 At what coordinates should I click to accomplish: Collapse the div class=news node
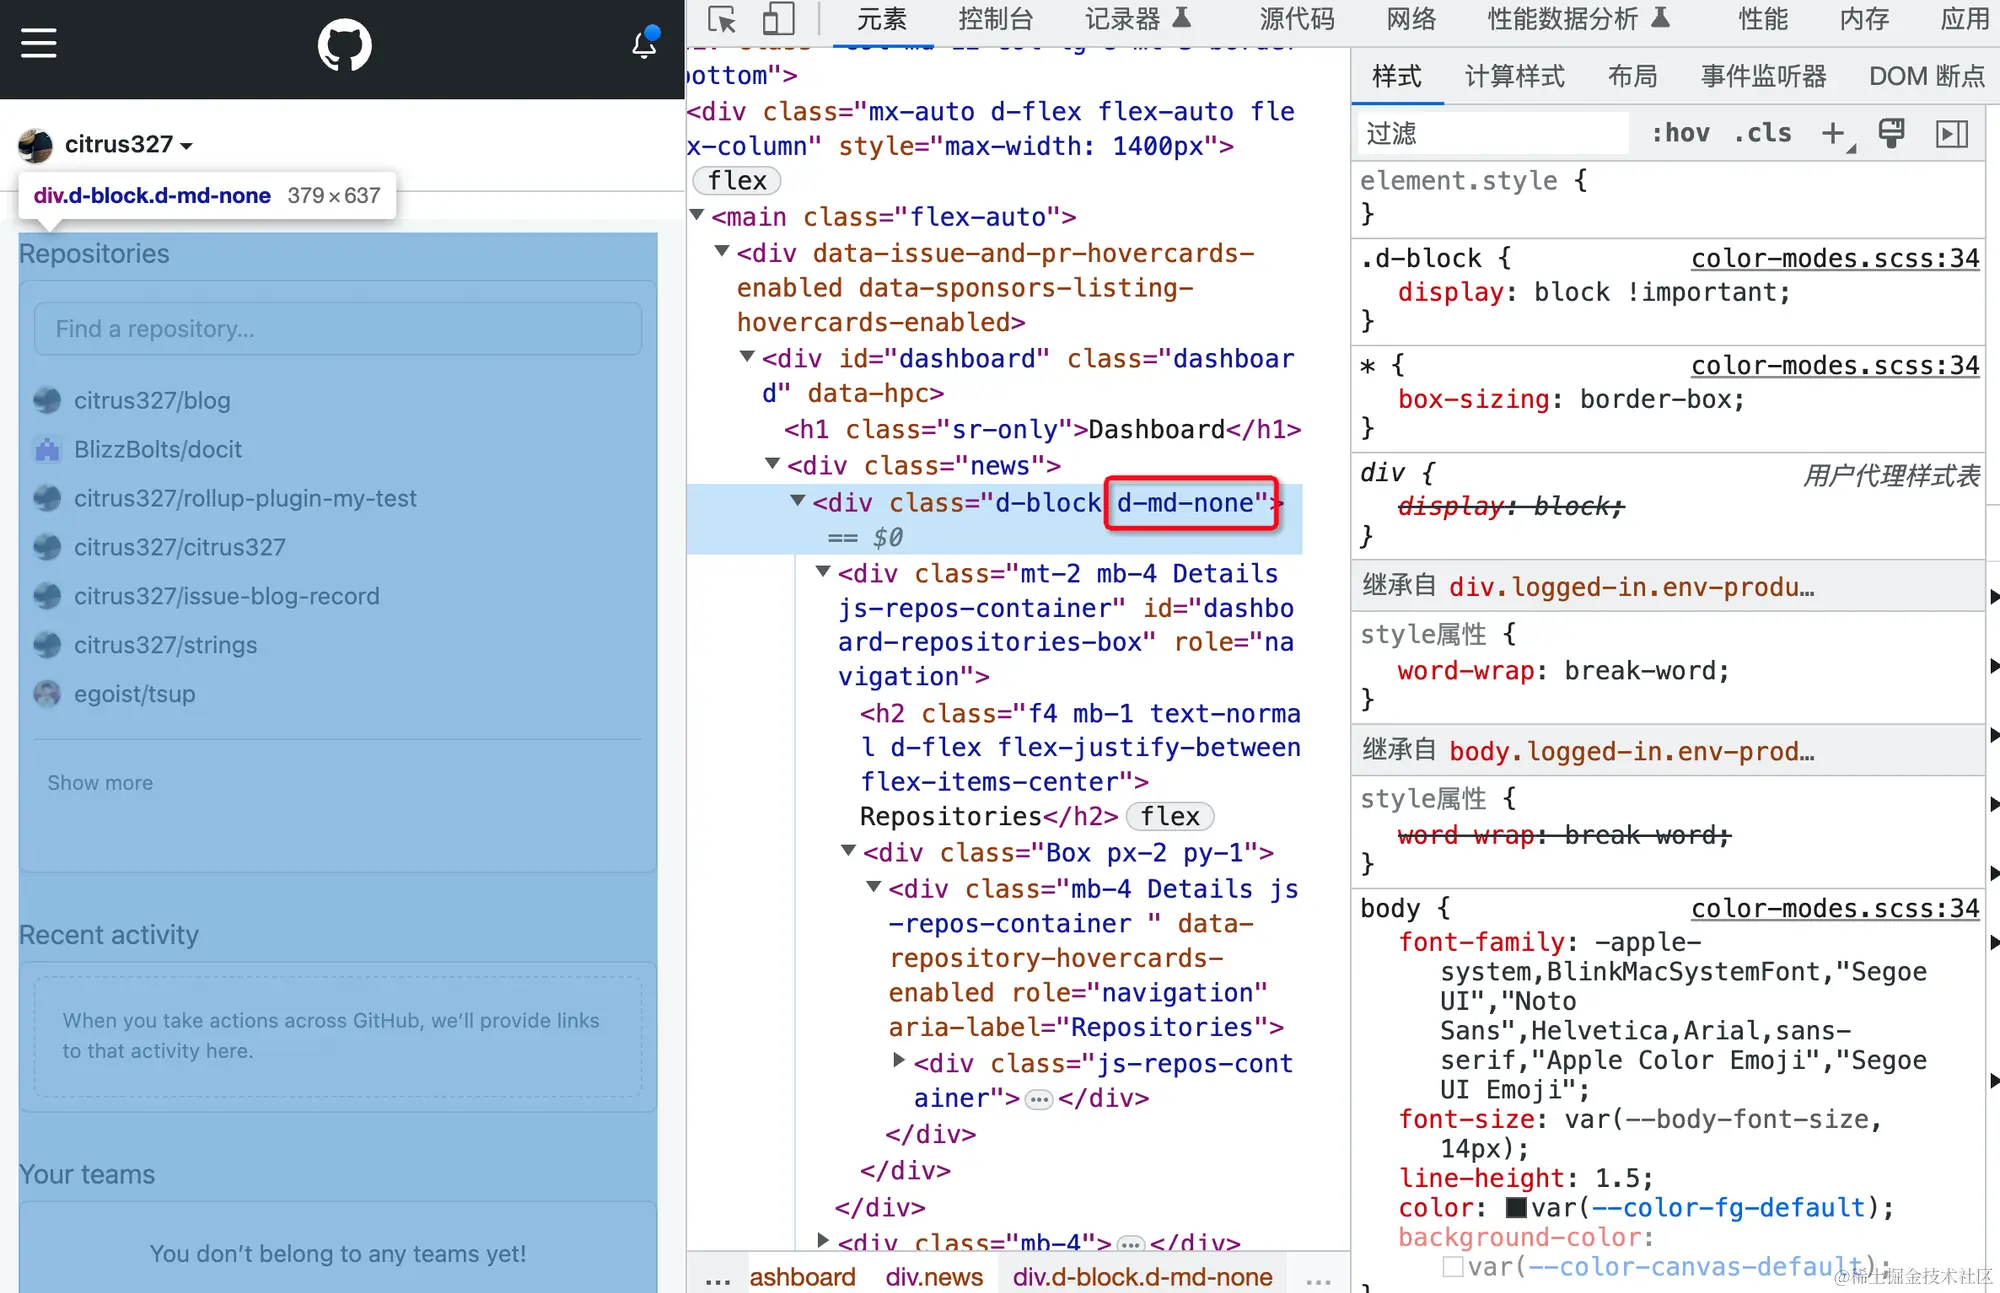coord(772,463)
